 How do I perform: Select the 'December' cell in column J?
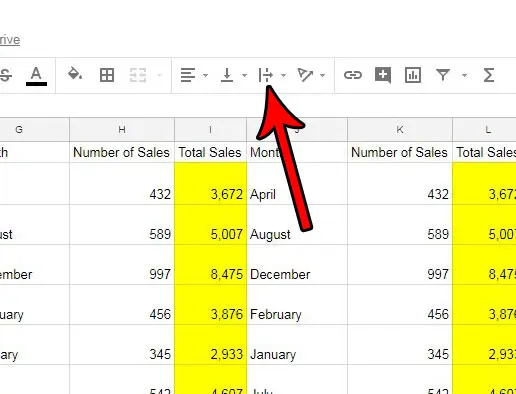[297, 265]
